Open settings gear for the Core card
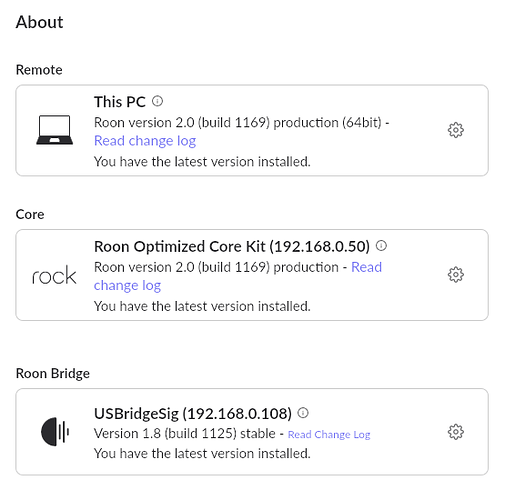This screenshot has height=500, width=514. tap(456, 275)
